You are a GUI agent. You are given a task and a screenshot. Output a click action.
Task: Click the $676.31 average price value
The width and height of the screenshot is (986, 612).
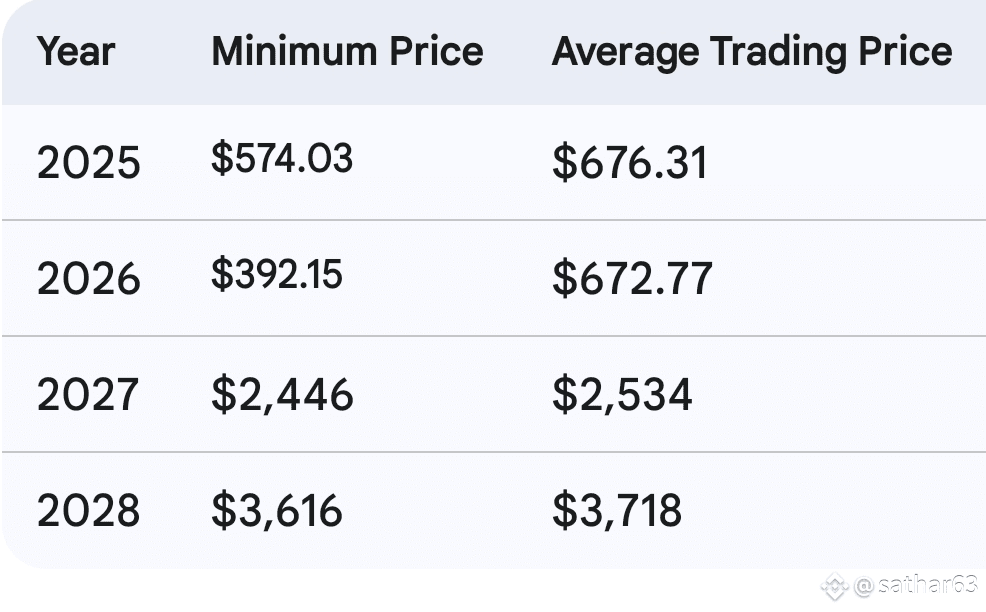point(630,163)
